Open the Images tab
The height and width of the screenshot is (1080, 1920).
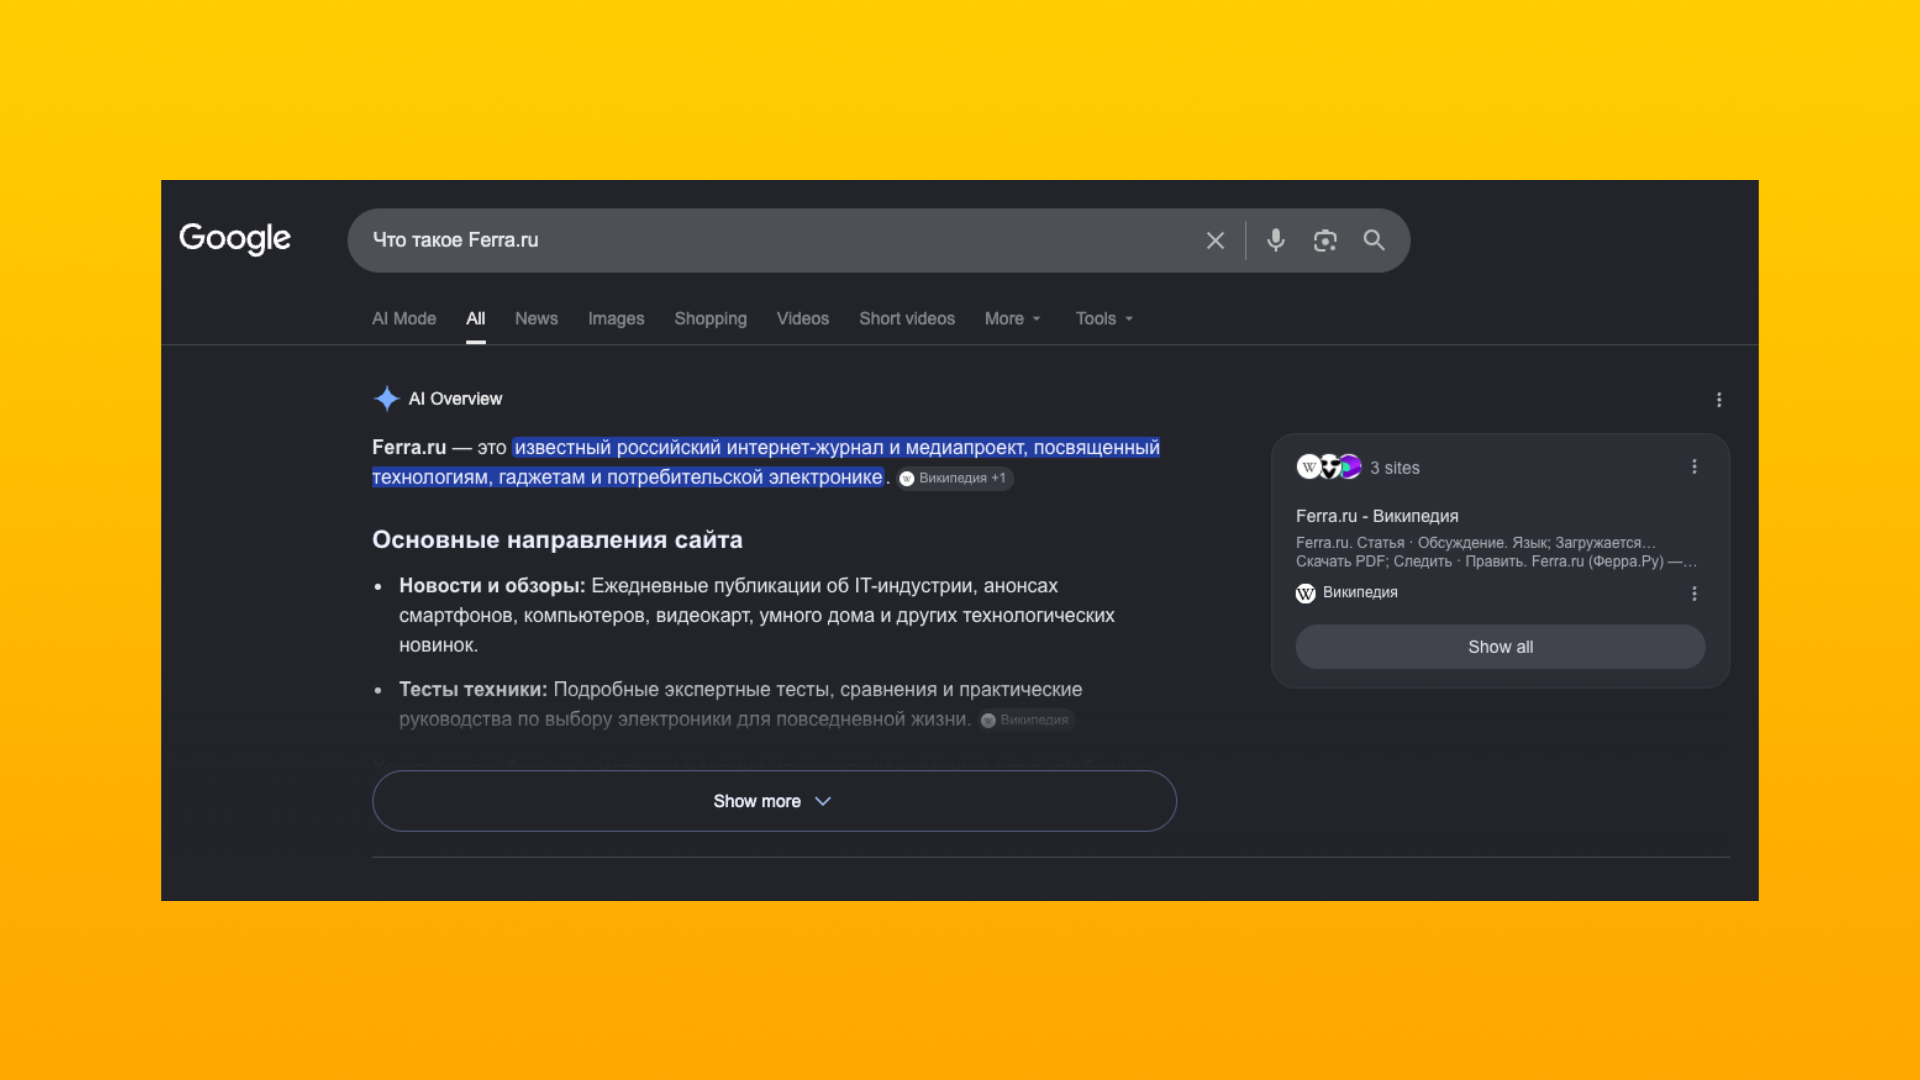[616, 318]
